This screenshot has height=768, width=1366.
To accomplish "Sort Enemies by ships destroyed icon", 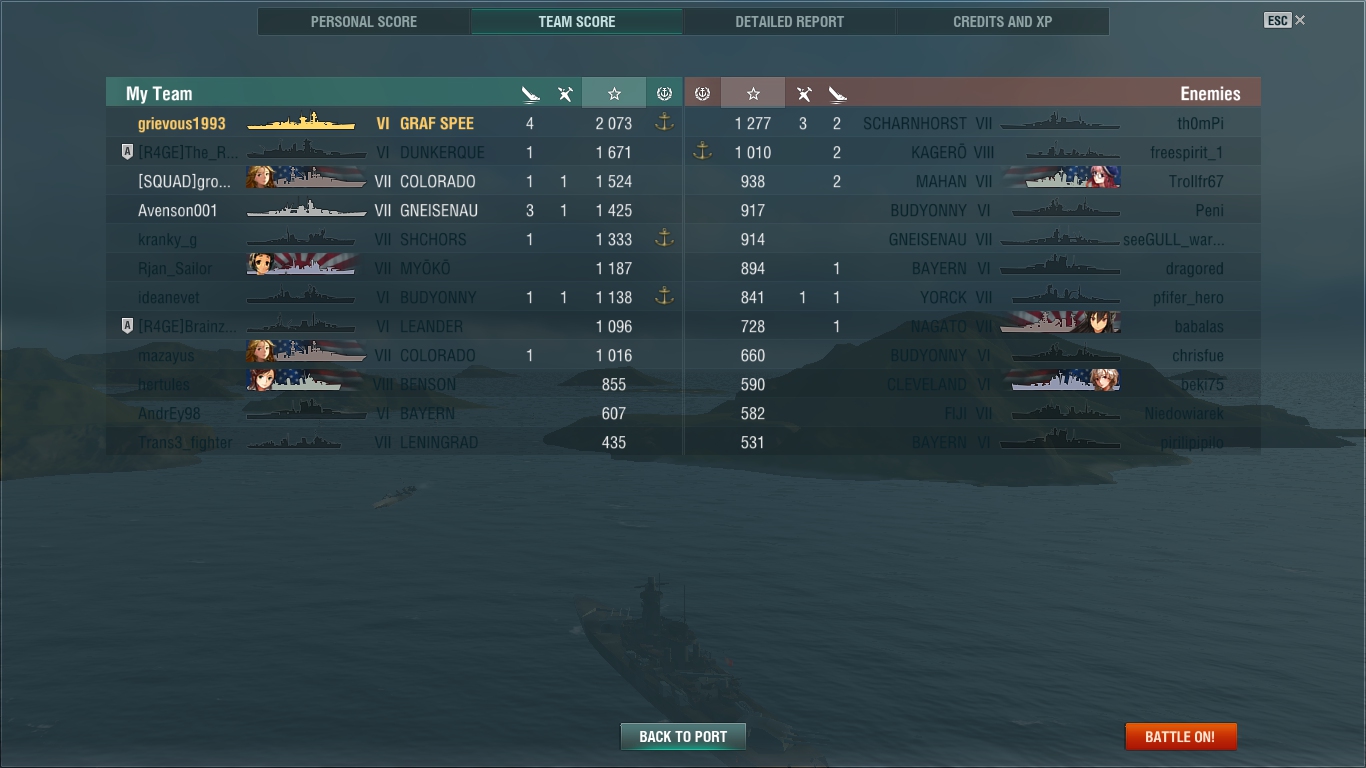I will pos(838,94).
